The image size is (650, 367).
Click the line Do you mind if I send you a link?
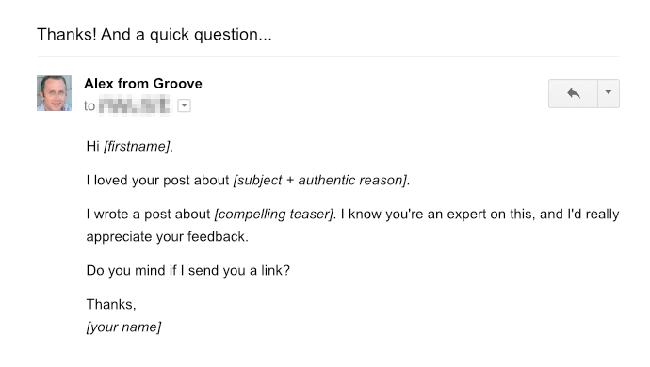(x=188, y=271)
